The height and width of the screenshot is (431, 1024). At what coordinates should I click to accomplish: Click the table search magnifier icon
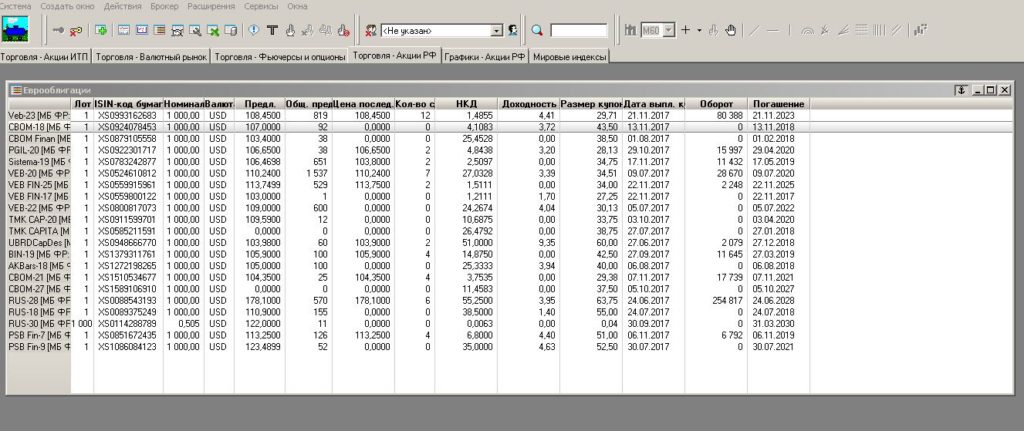pos(195,30)
